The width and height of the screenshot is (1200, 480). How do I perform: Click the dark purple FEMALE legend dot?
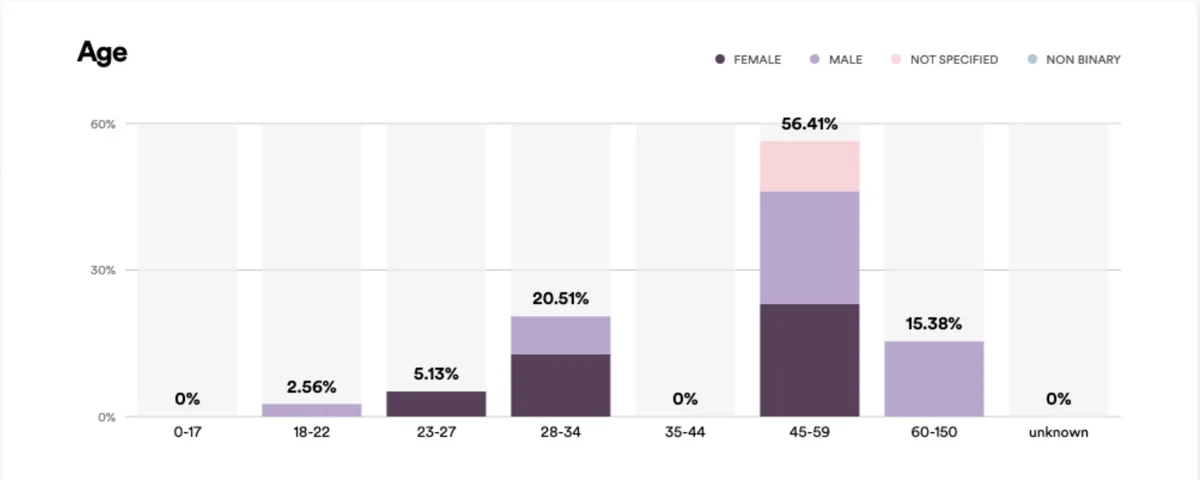[x=720, y=60]
